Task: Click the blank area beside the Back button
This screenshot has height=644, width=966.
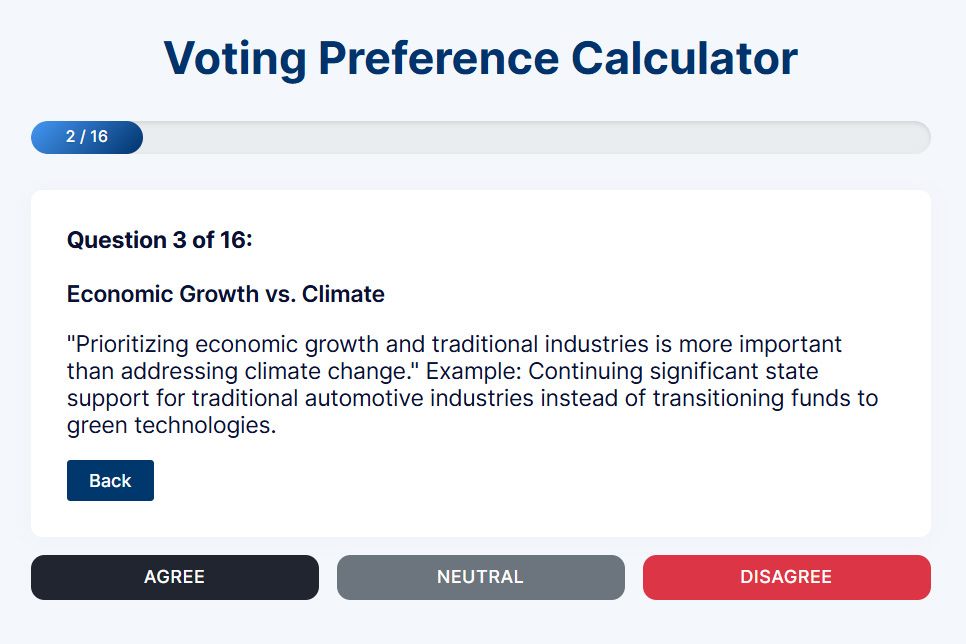Action: [524, 480]
